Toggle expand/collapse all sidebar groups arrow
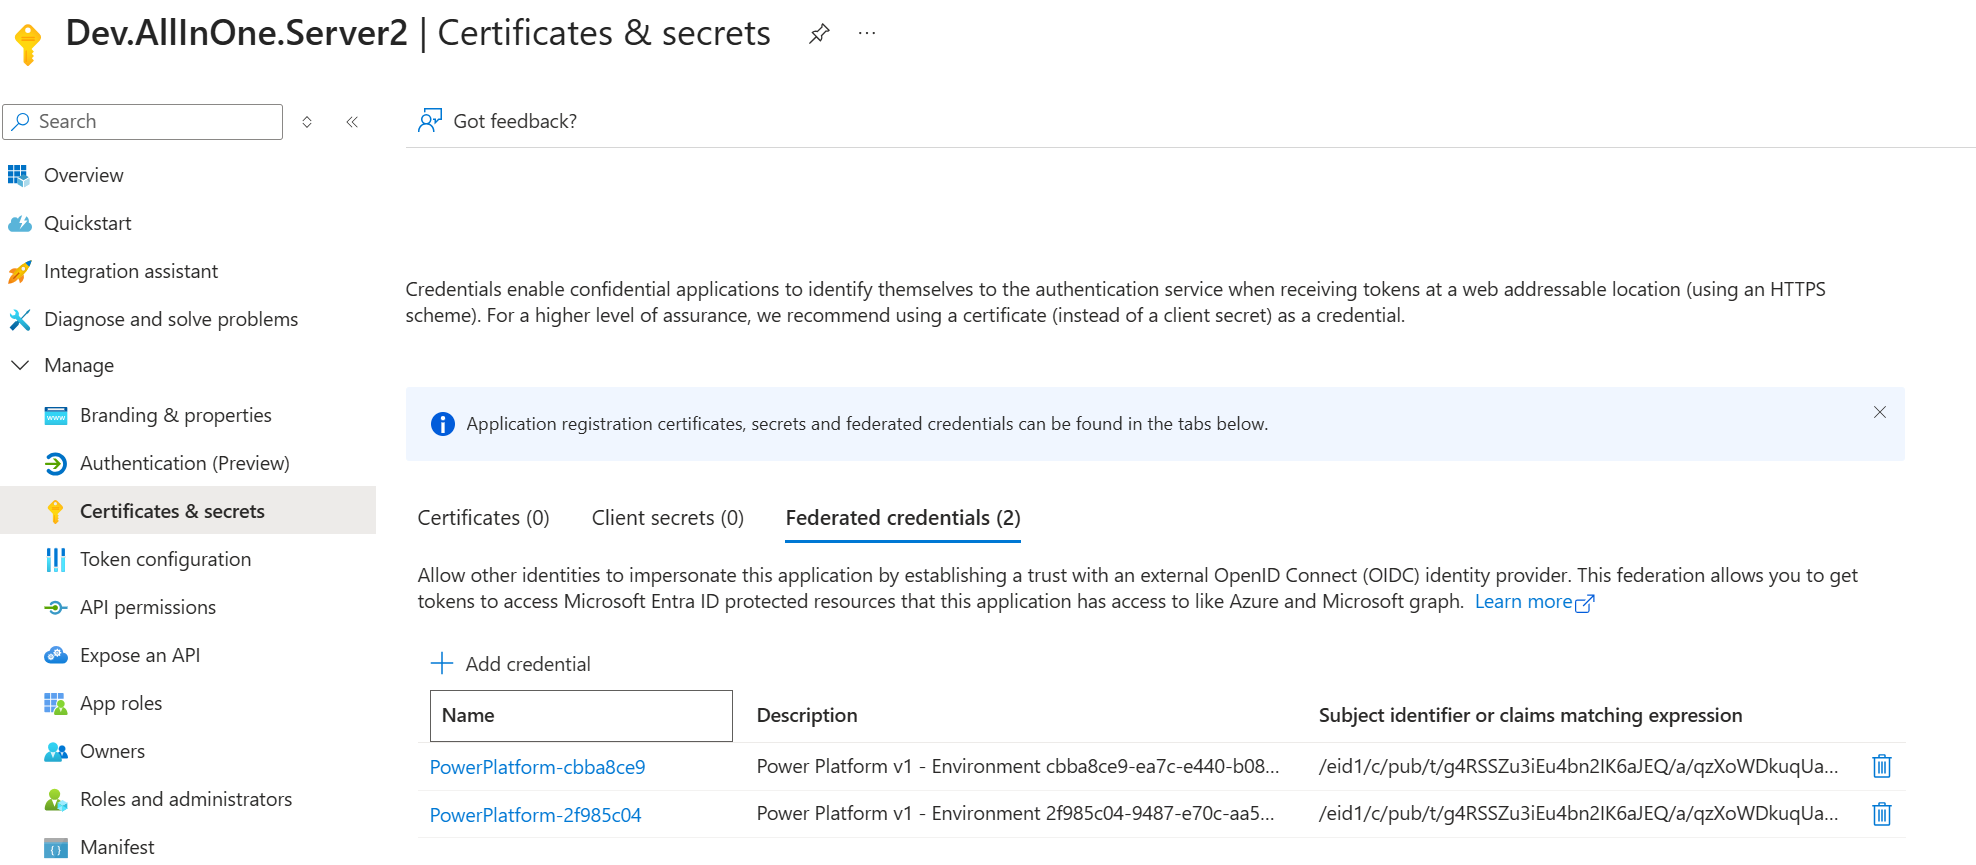Screen dimensions: 1976x865 (x=307, y=122)
